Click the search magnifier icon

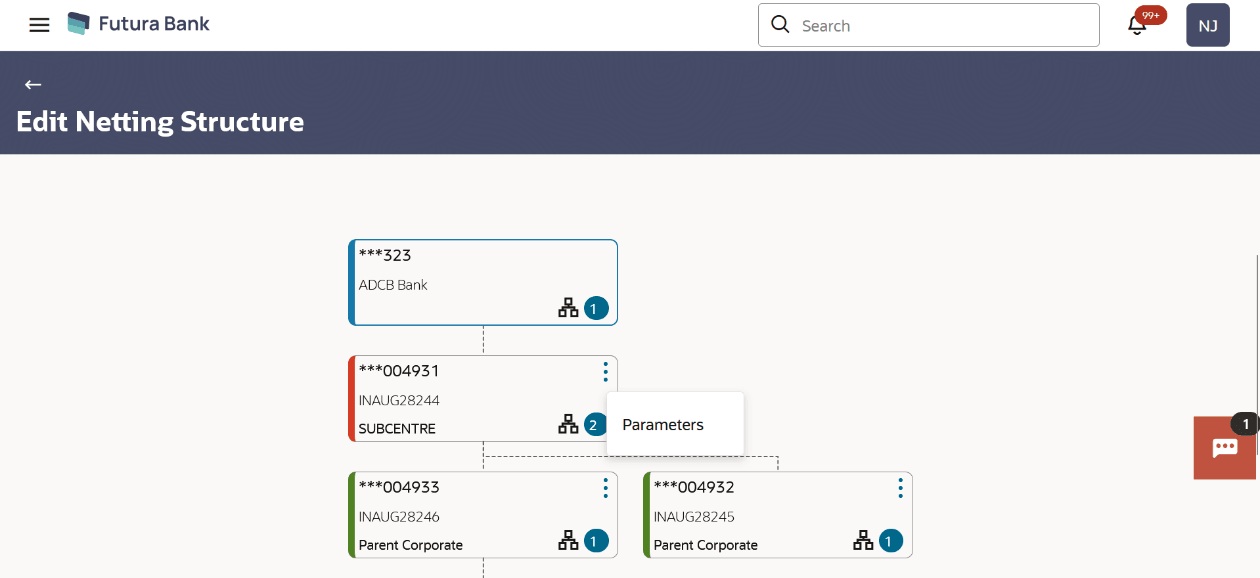pyautogui.click(x=780, y=25)
